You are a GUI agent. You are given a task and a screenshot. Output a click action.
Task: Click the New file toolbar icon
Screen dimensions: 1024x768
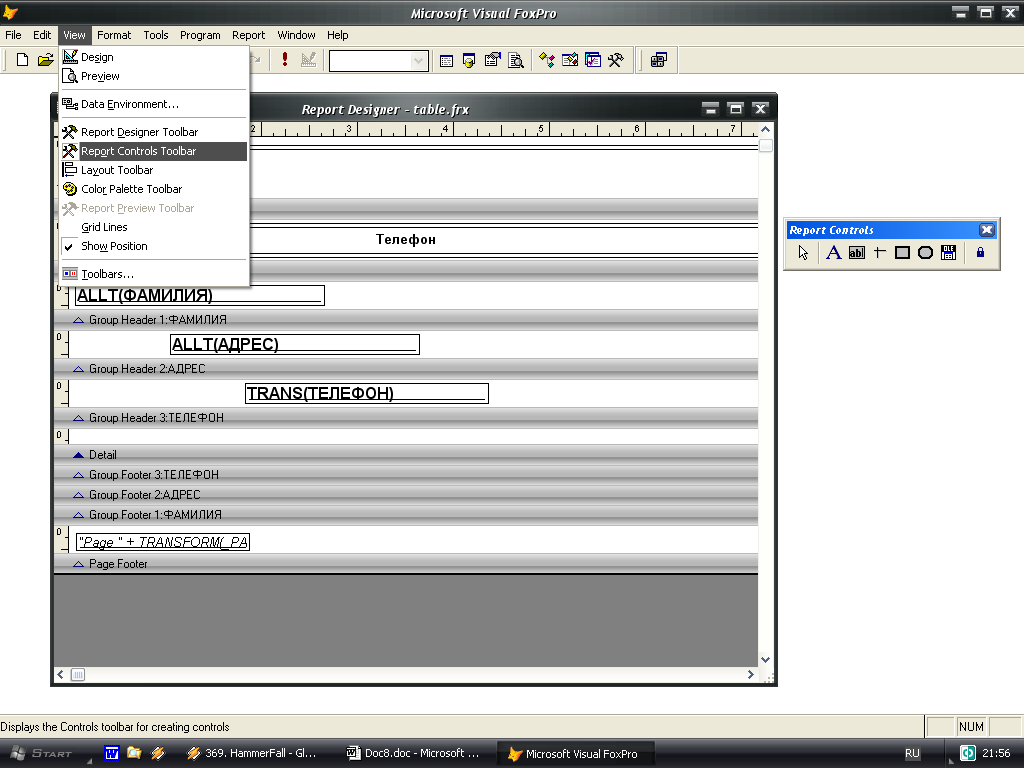click(22, 60)
